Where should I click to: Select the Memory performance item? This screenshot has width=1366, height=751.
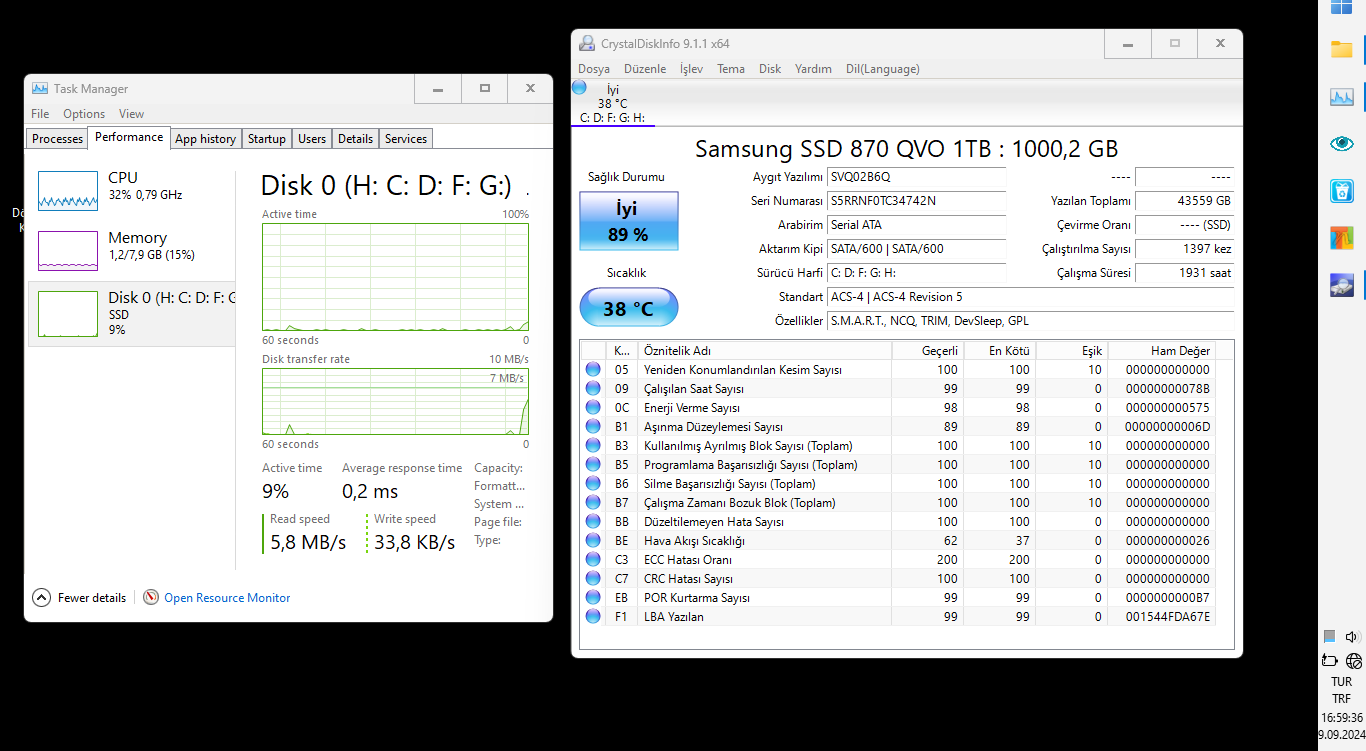click(131, 250)
